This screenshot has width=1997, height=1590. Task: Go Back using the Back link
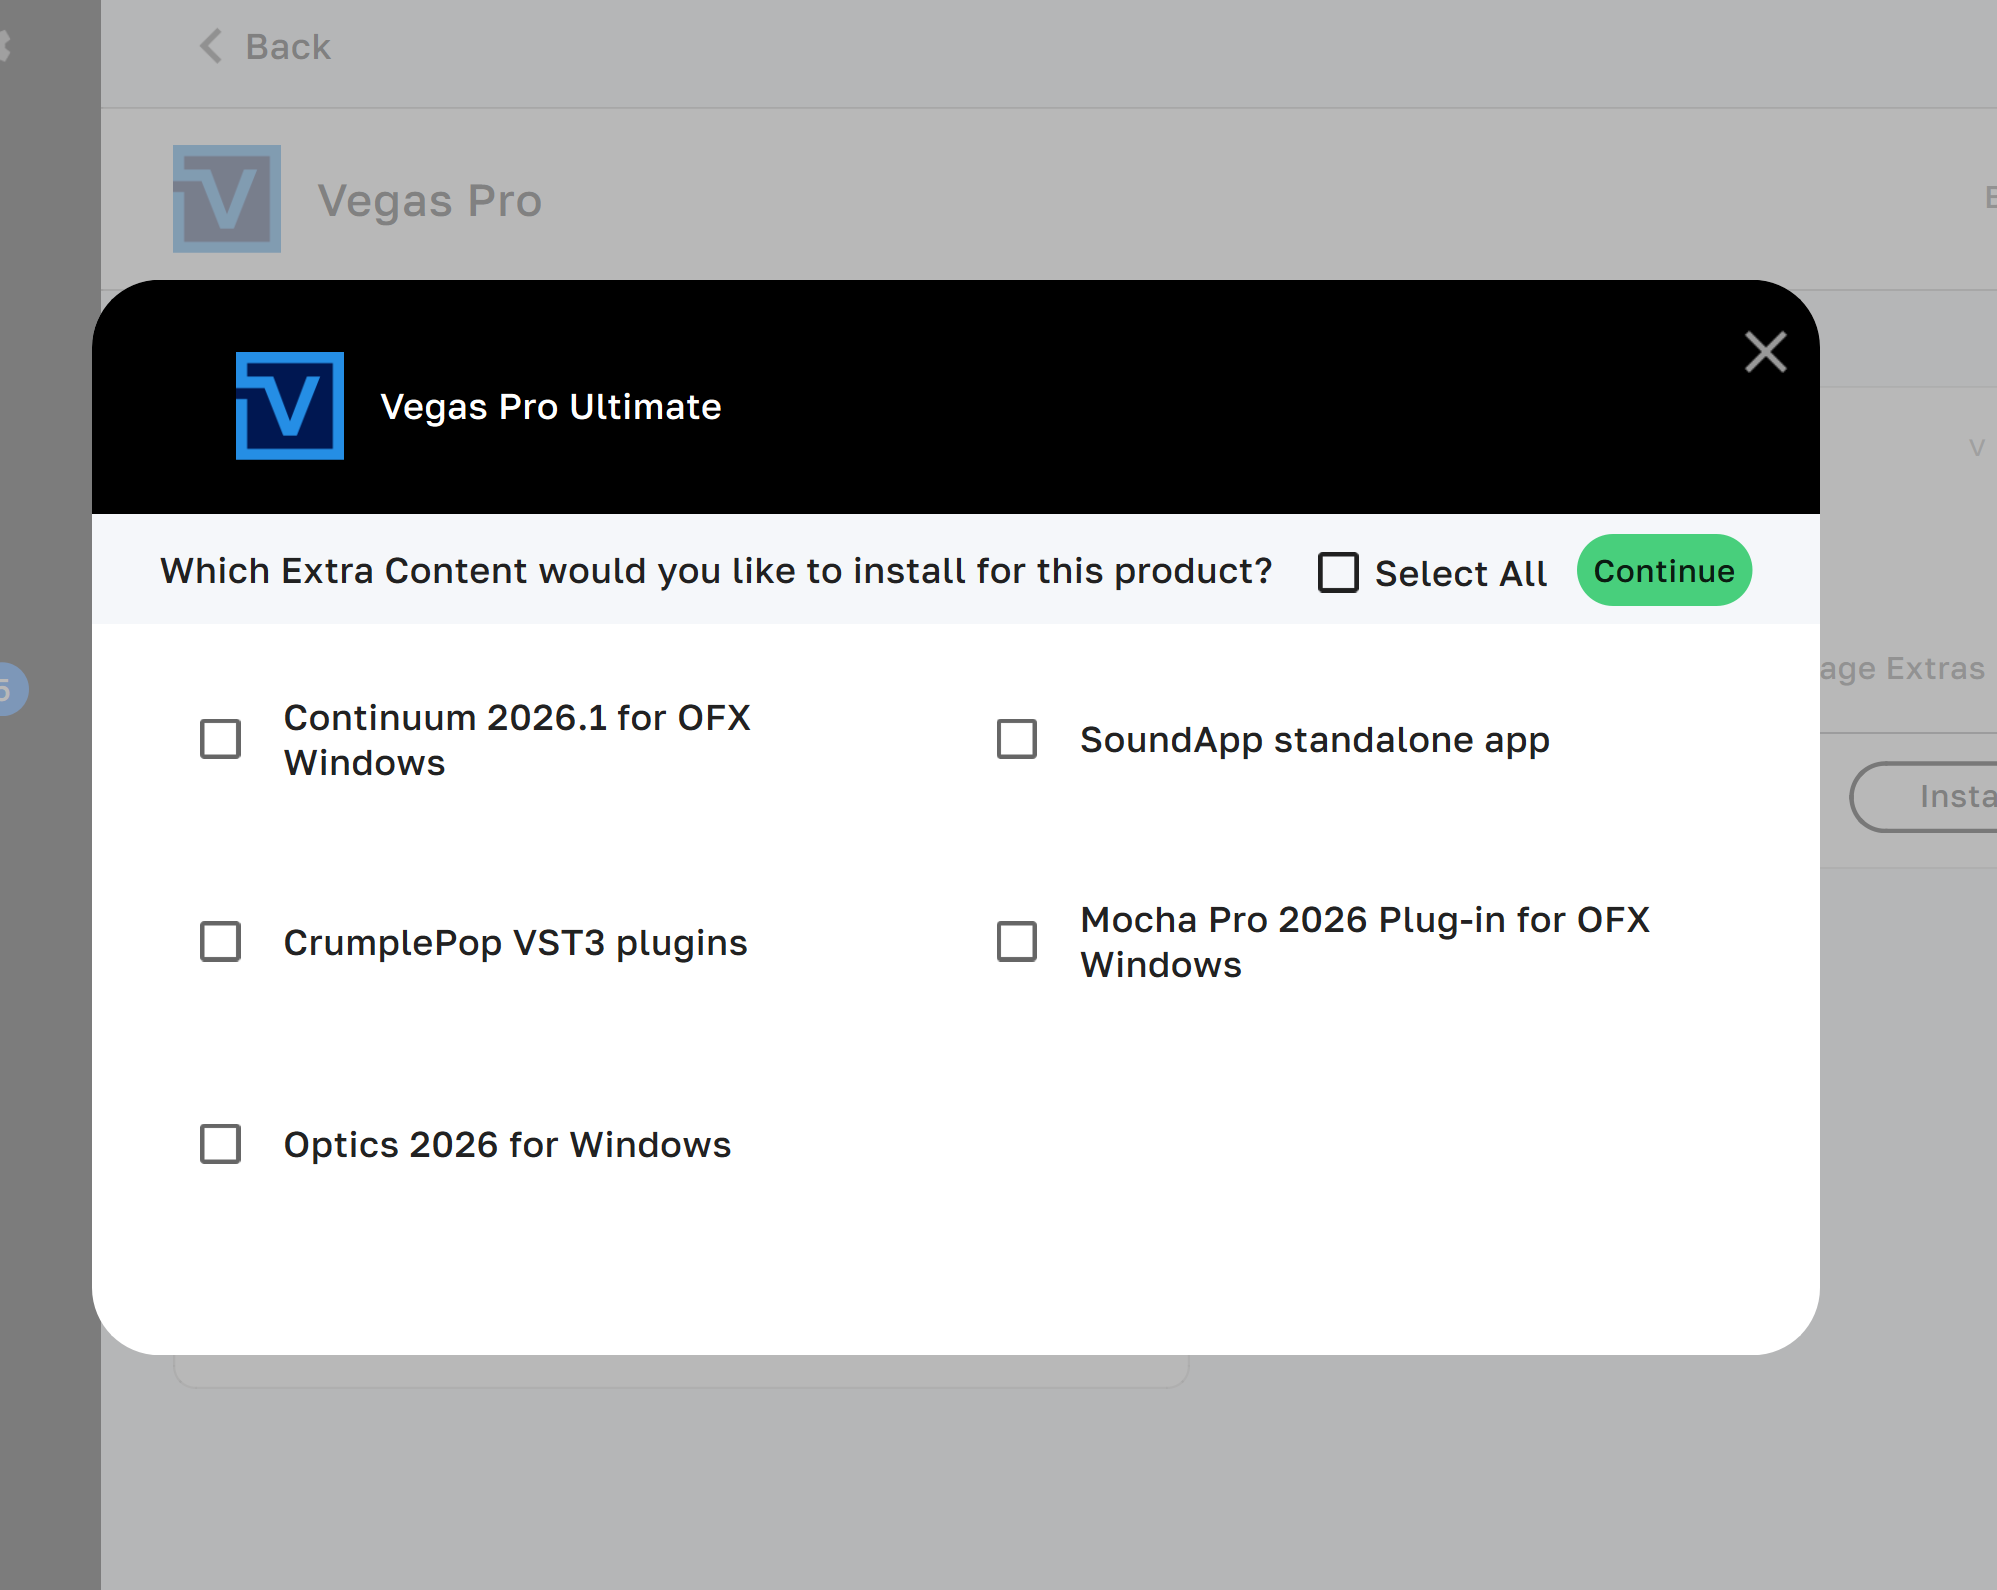[x=287, y=47]
